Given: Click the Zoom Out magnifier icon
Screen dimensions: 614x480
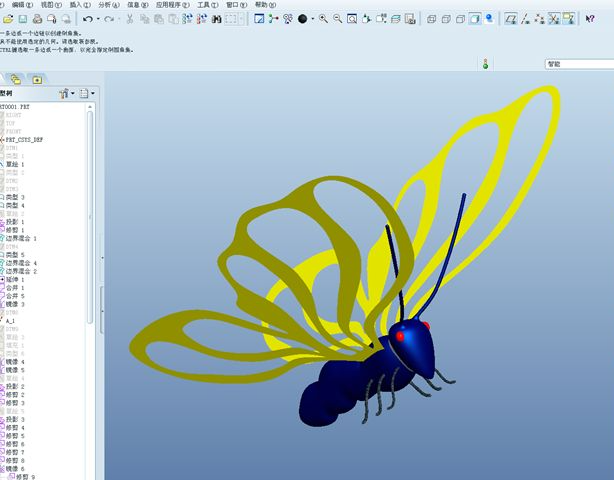Looking at the screenshot, I should tap(337, 19).
